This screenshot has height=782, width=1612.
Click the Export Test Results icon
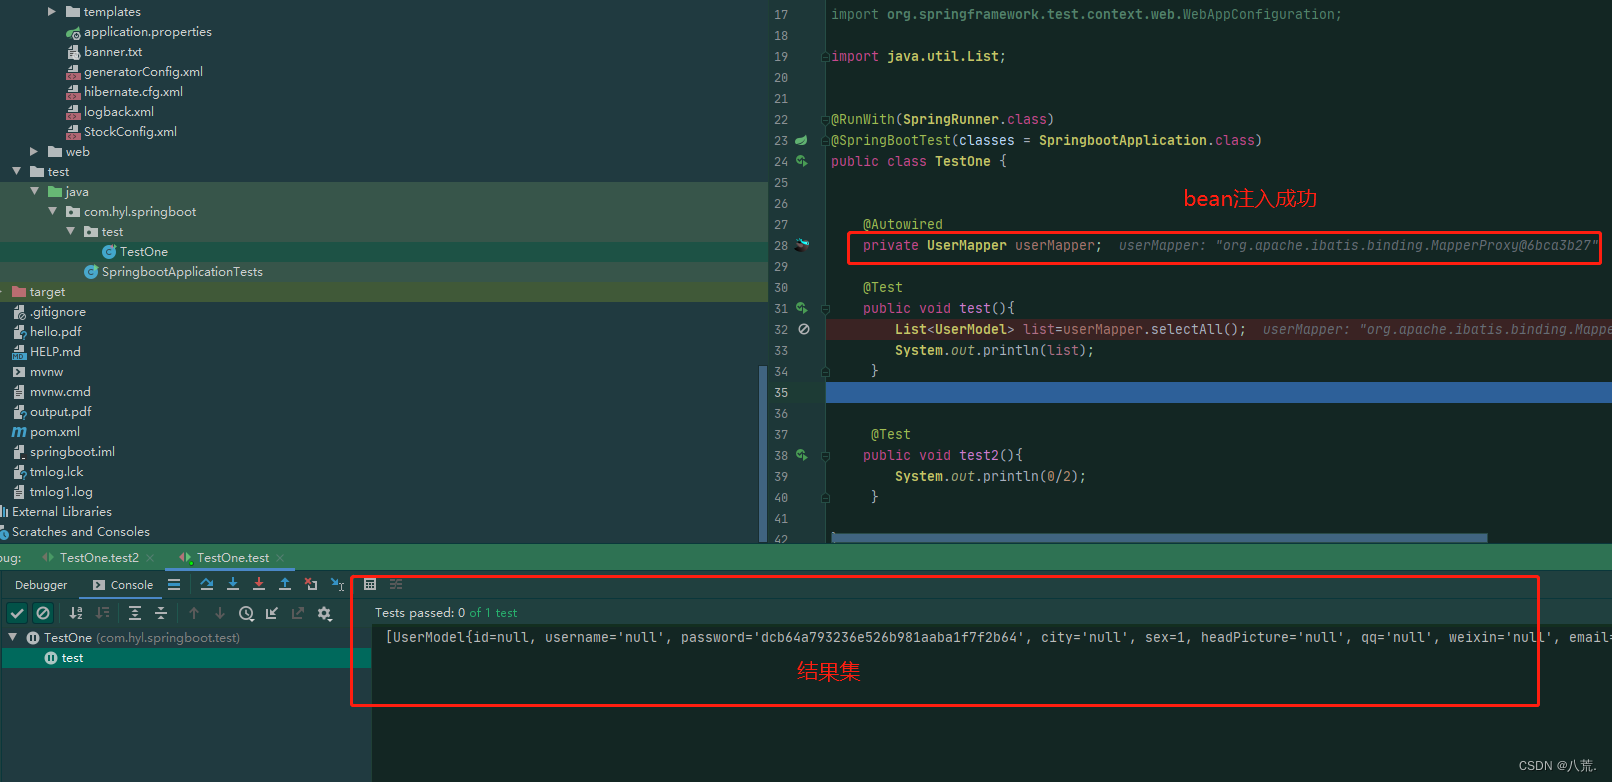(298, 613)
